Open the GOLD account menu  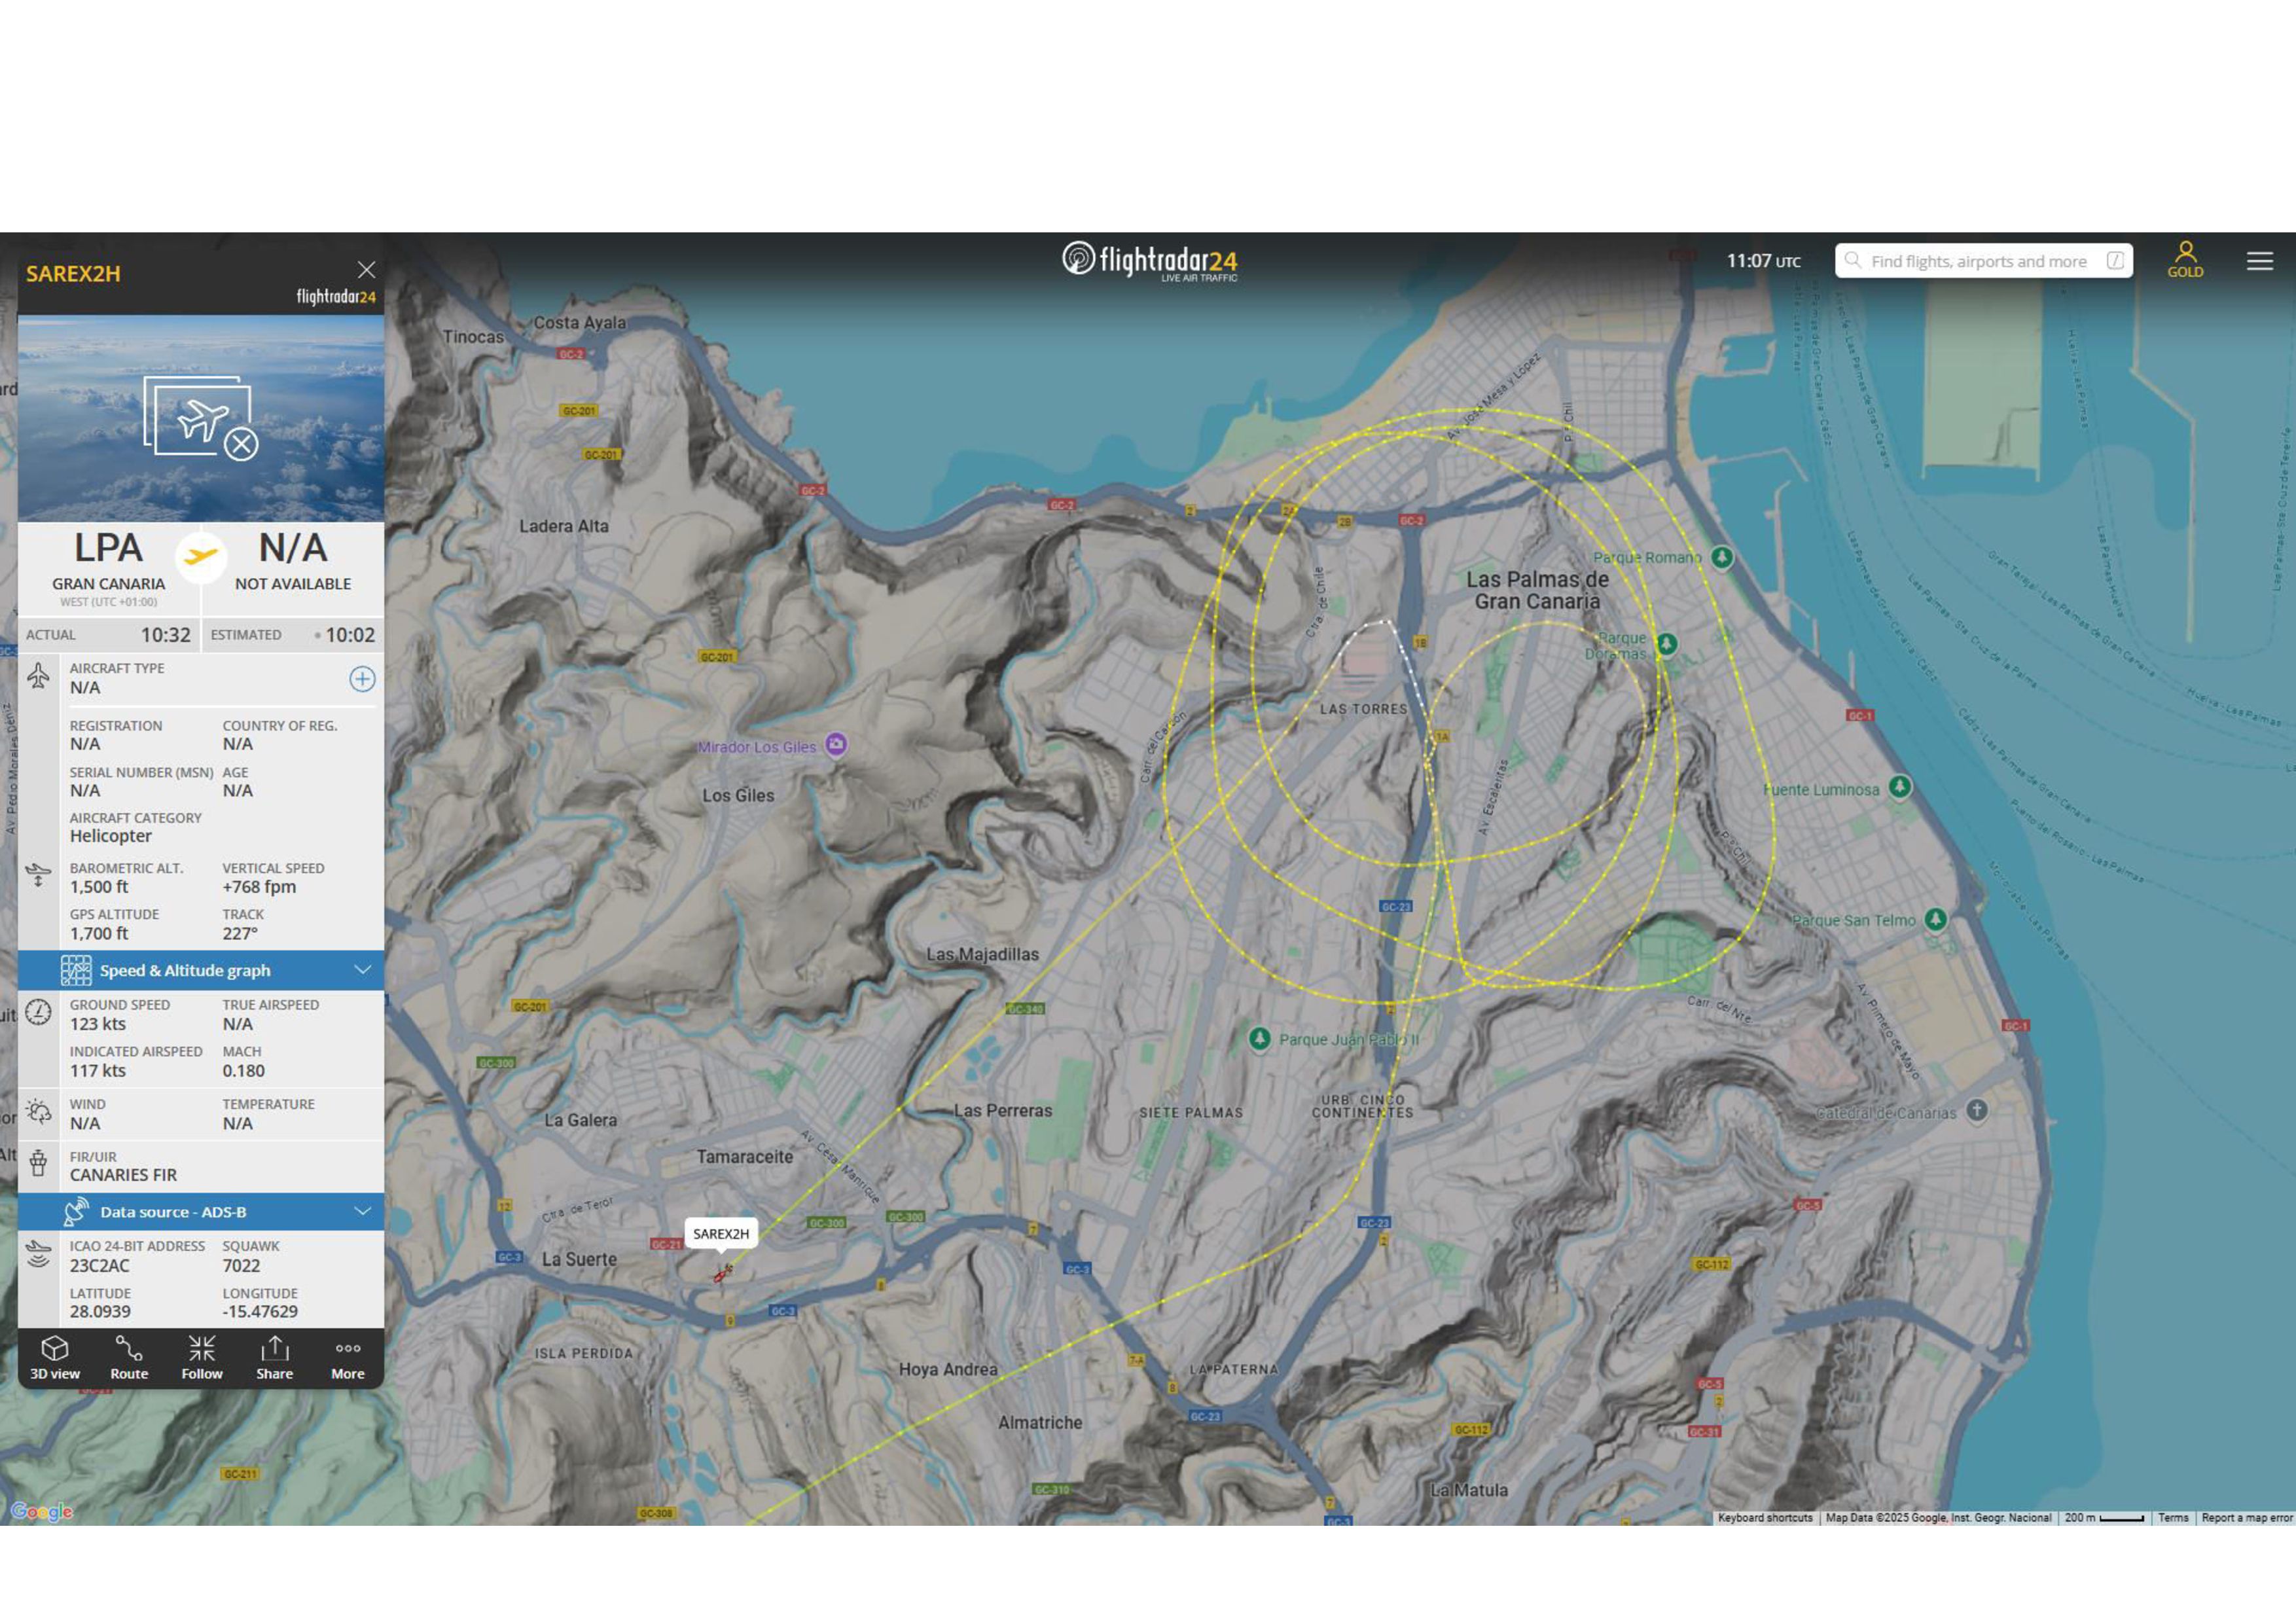click(2185, 259)
